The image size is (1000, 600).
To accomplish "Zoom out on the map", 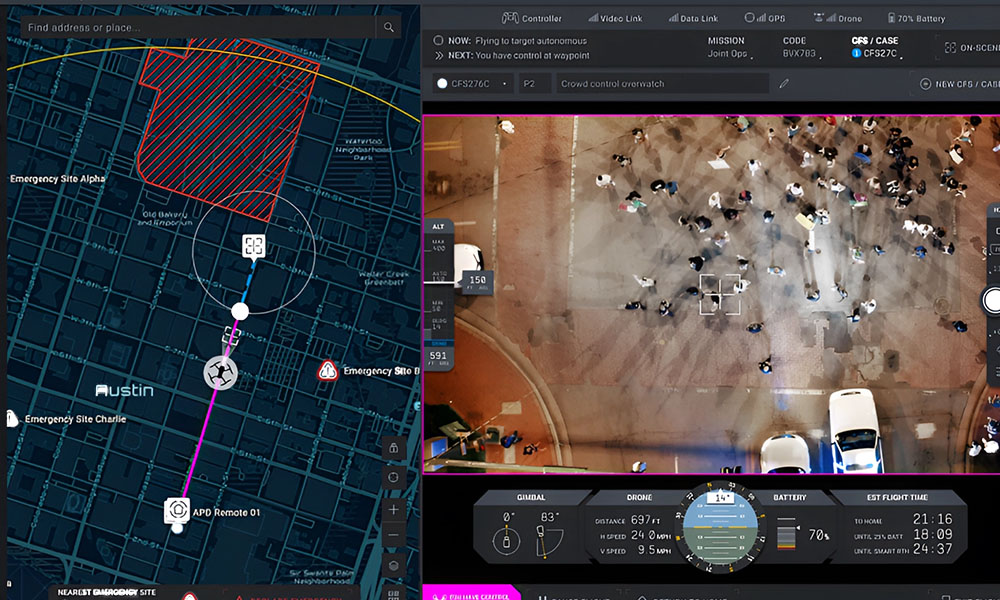I will click(x=394, y=536).
